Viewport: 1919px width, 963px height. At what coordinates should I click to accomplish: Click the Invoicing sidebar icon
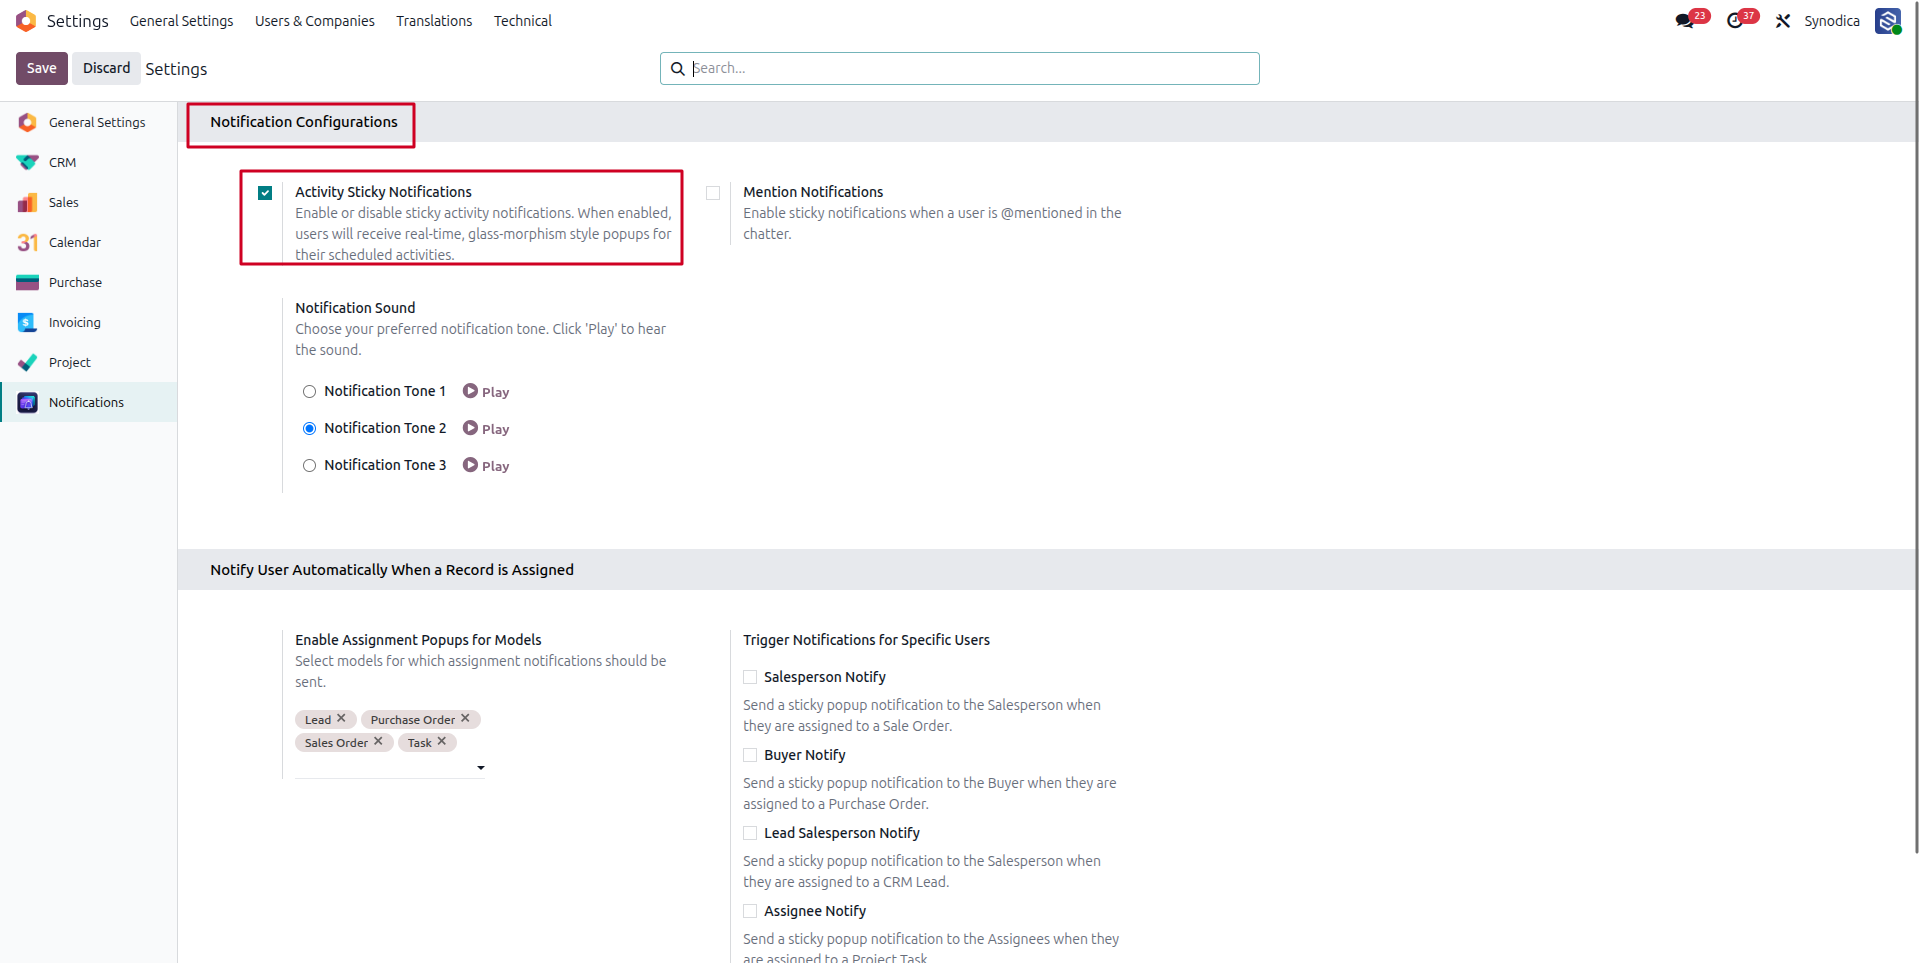27,322
